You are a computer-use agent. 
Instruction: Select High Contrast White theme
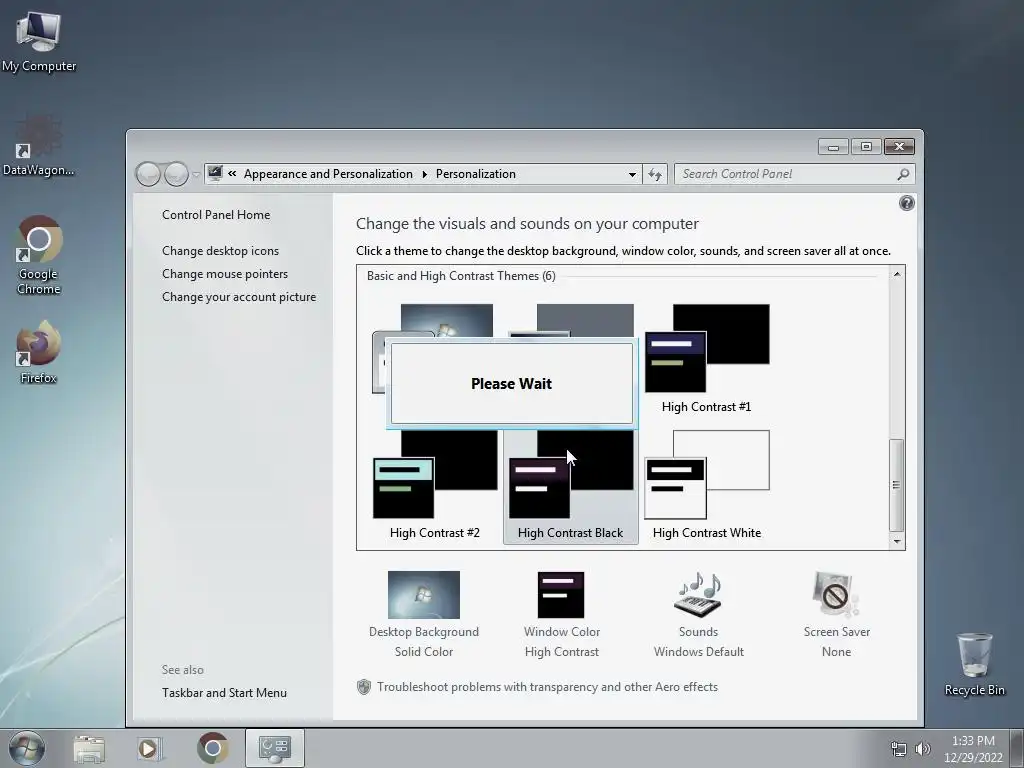coord(707,485)
